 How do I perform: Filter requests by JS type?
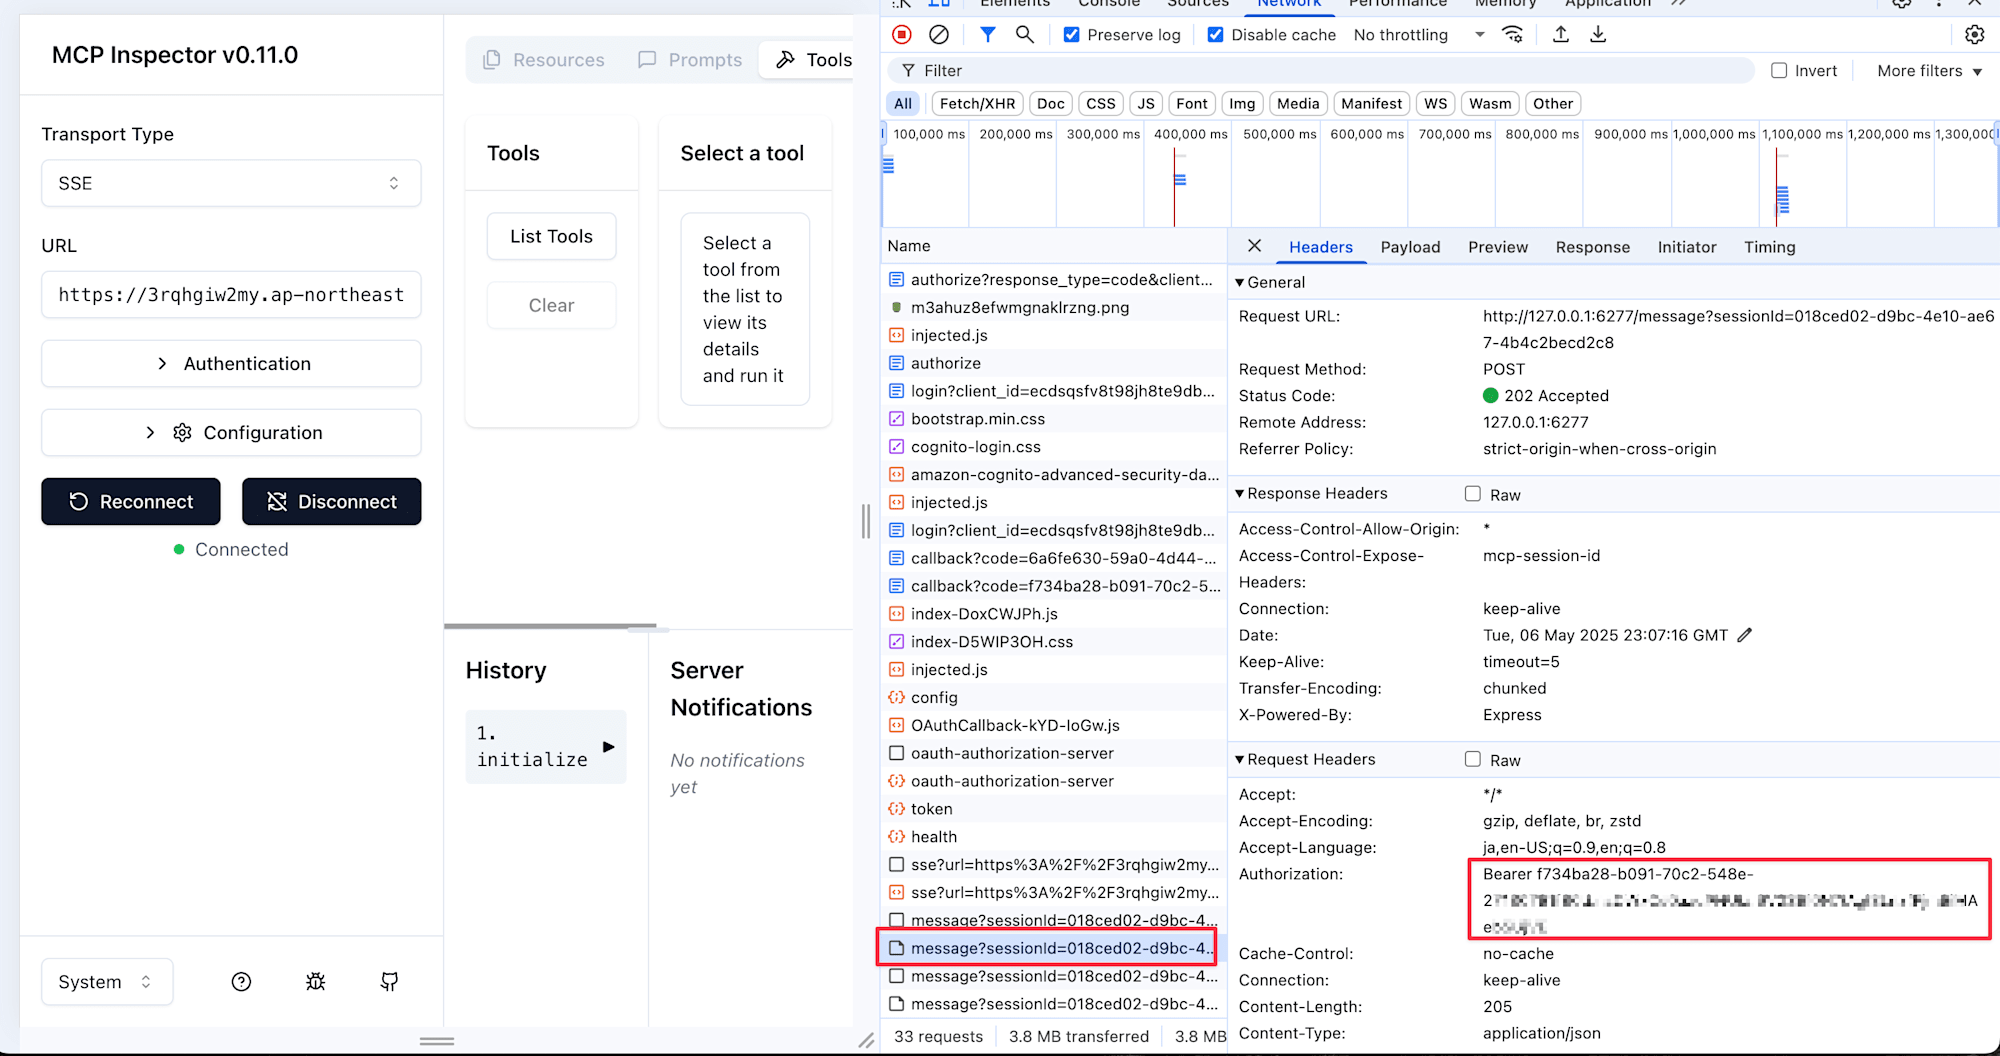1146,104
